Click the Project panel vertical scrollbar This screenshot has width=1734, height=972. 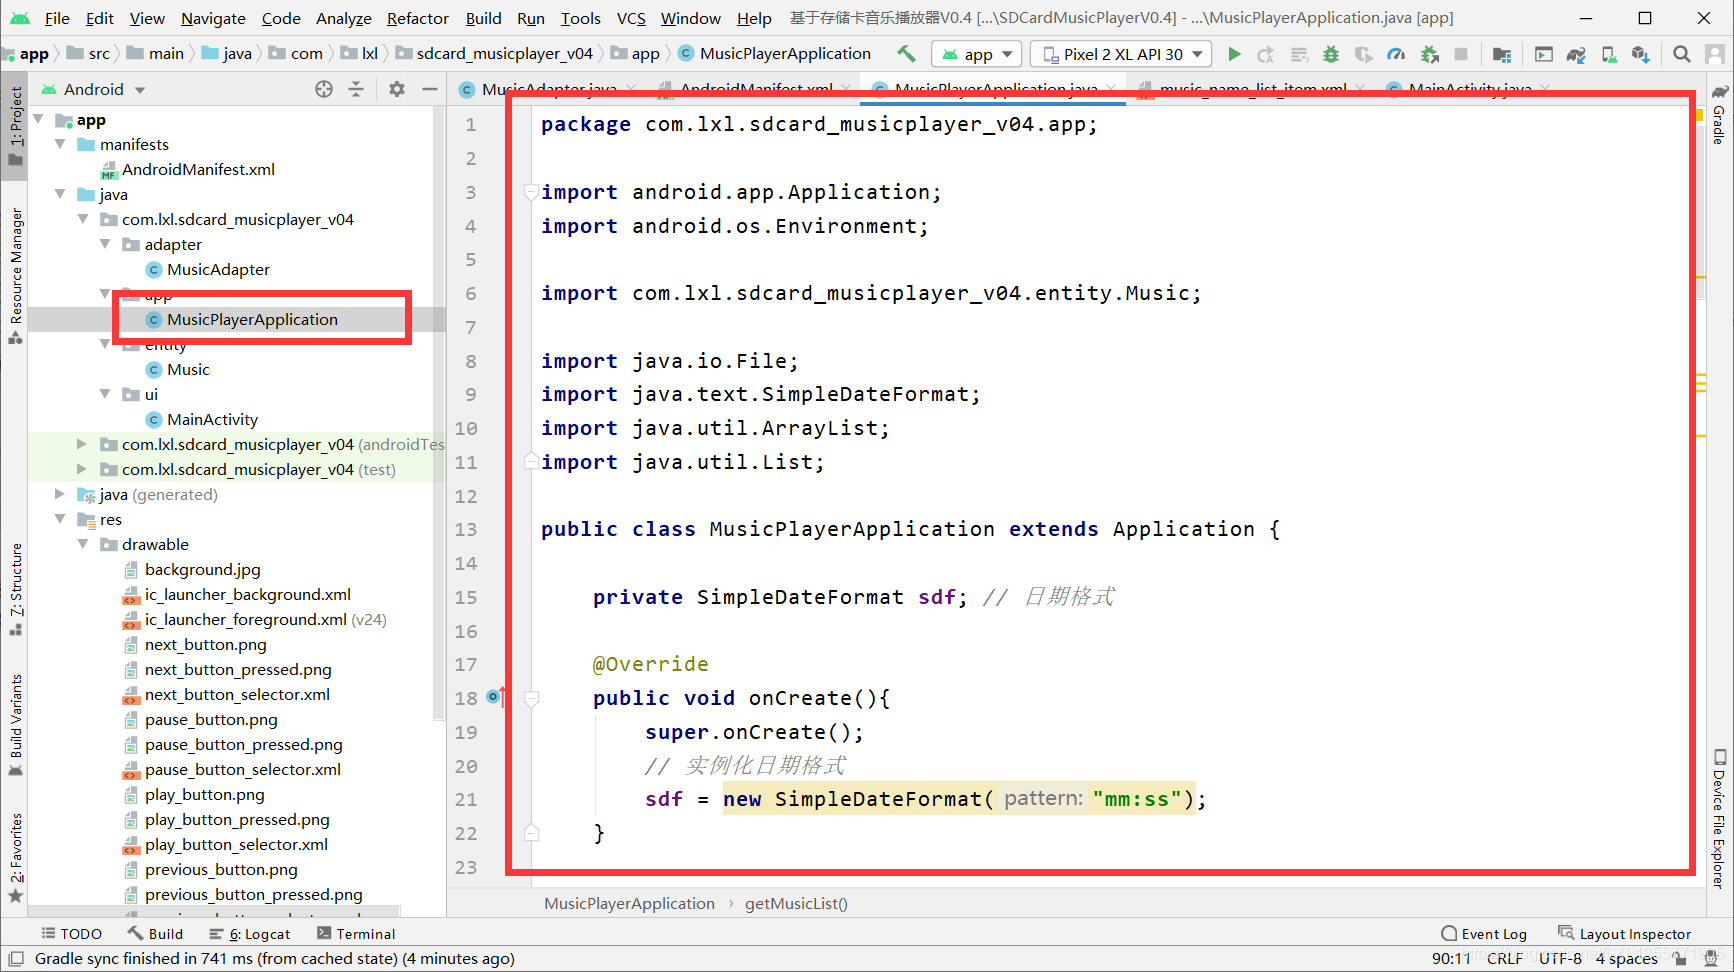coord(438,412)
